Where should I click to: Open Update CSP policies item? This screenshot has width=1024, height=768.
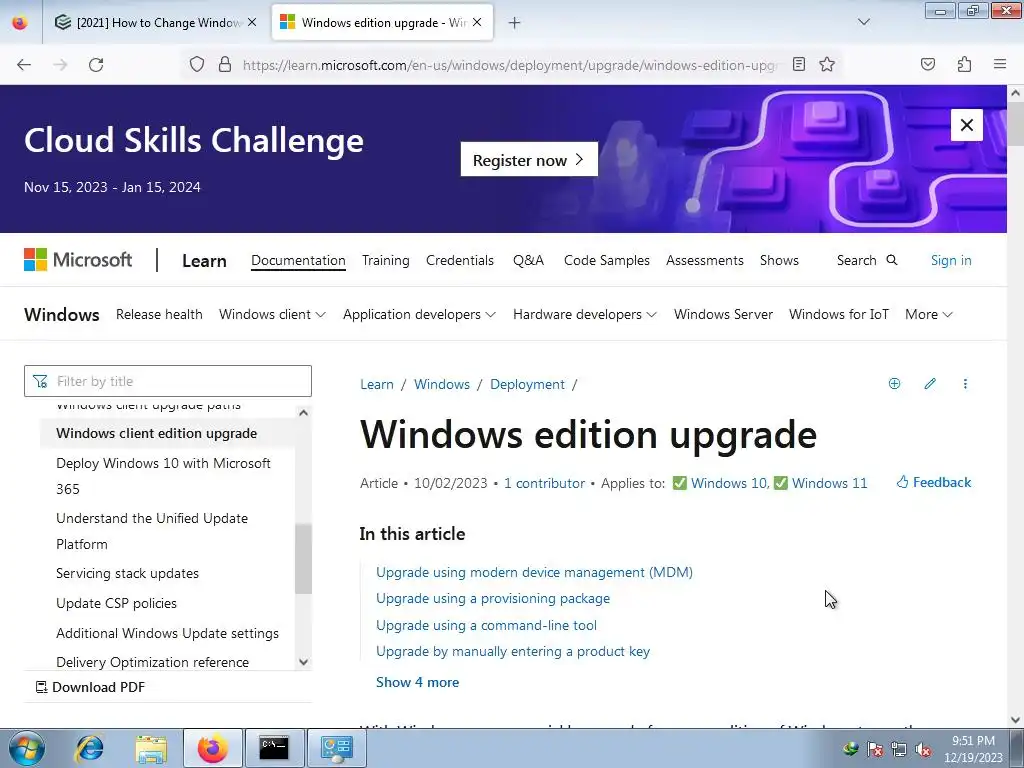pyautogui.click(x=116, y=603)
